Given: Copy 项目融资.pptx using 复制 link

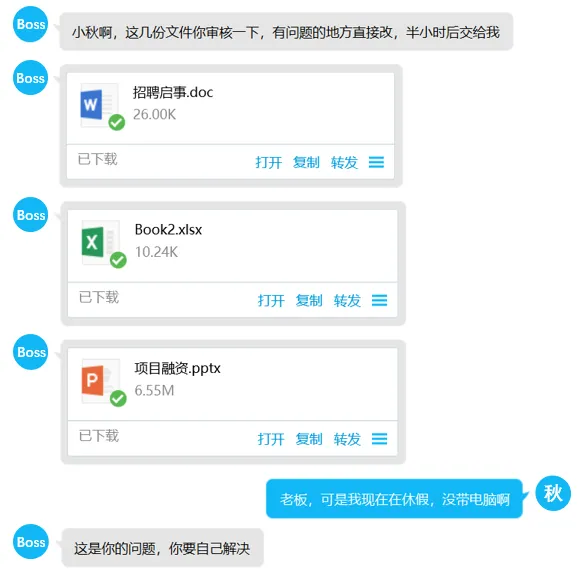Looking at the screenshot, I should (309, 439).
